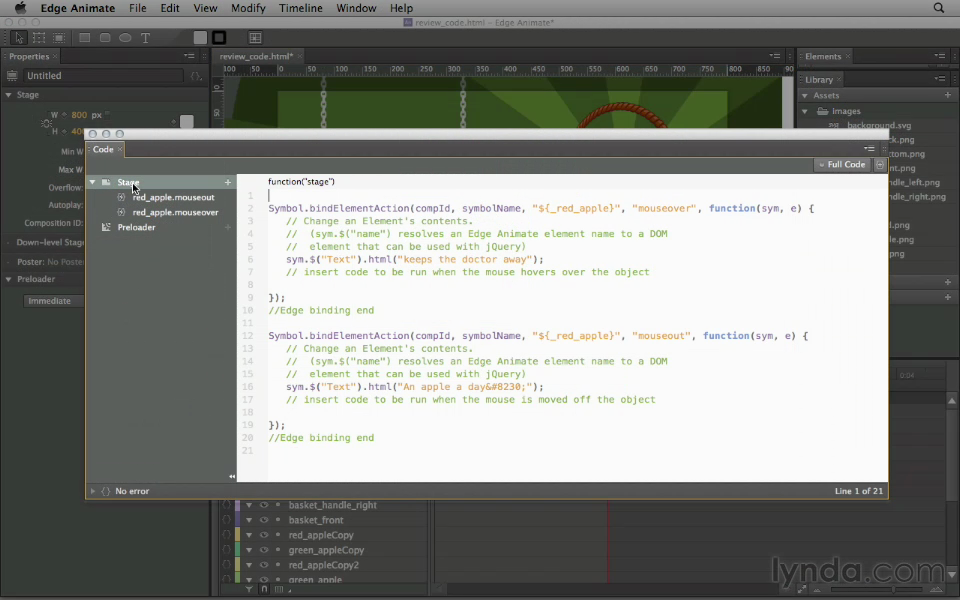
Task: Open the Edit menu
Action: (x=170, y=8)
